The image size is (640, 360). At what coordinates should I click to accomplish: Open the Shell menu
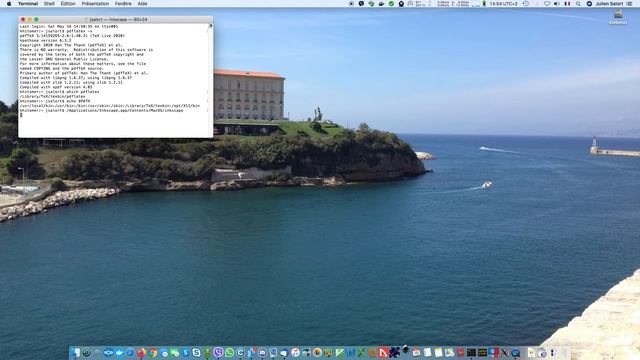(x=49, y=3)
